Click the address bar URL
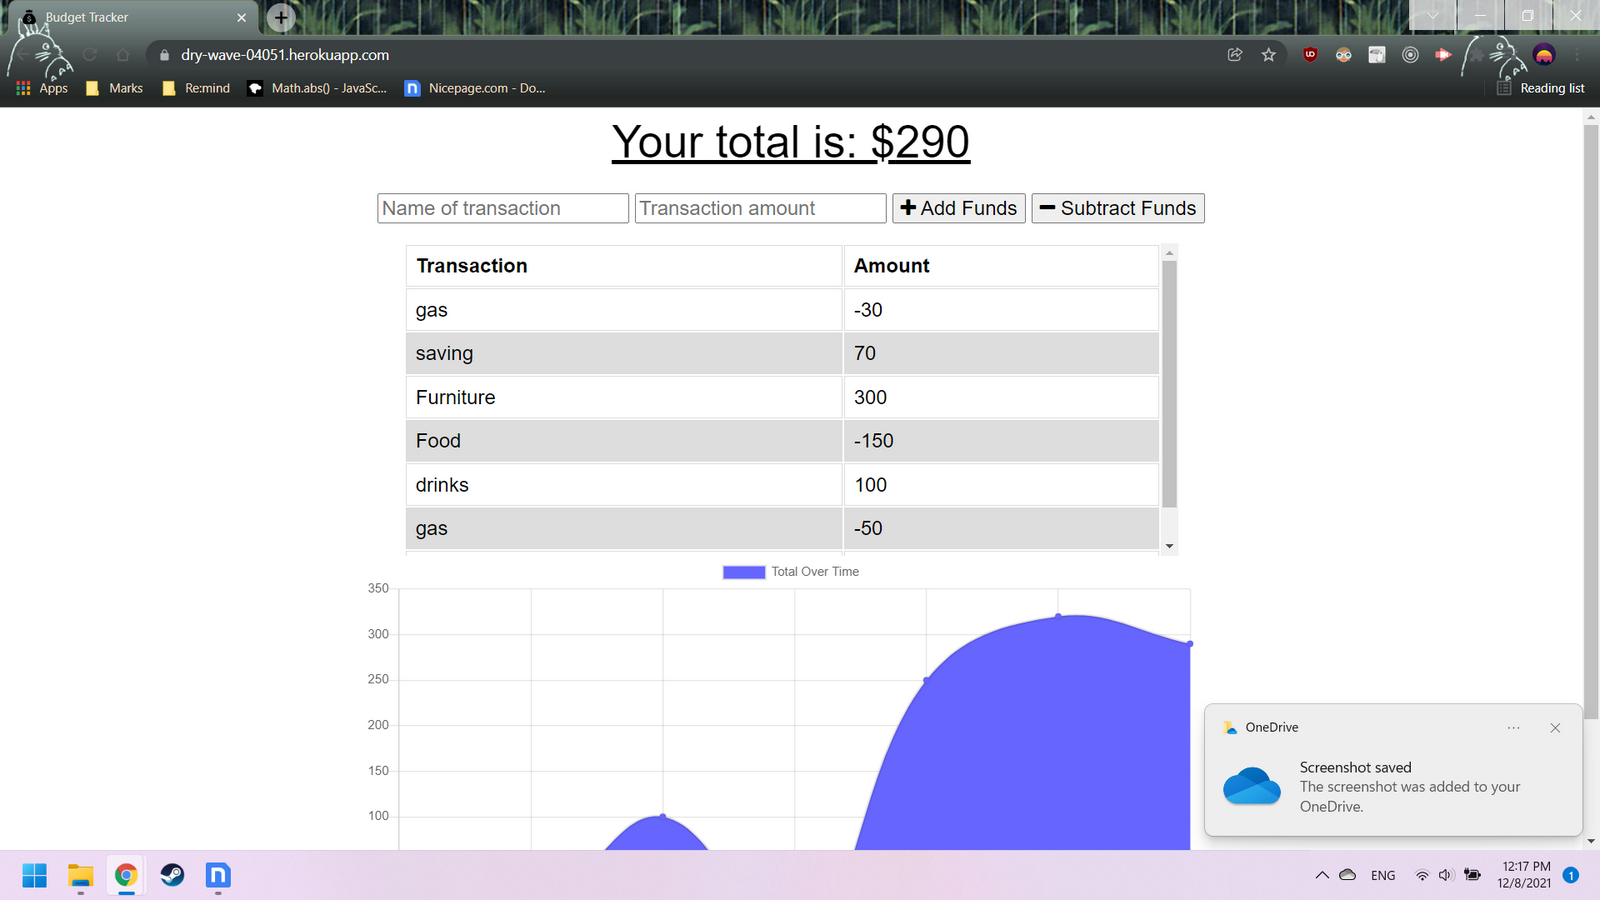Viewport: 1600px width, 900px height. point(285,55)
